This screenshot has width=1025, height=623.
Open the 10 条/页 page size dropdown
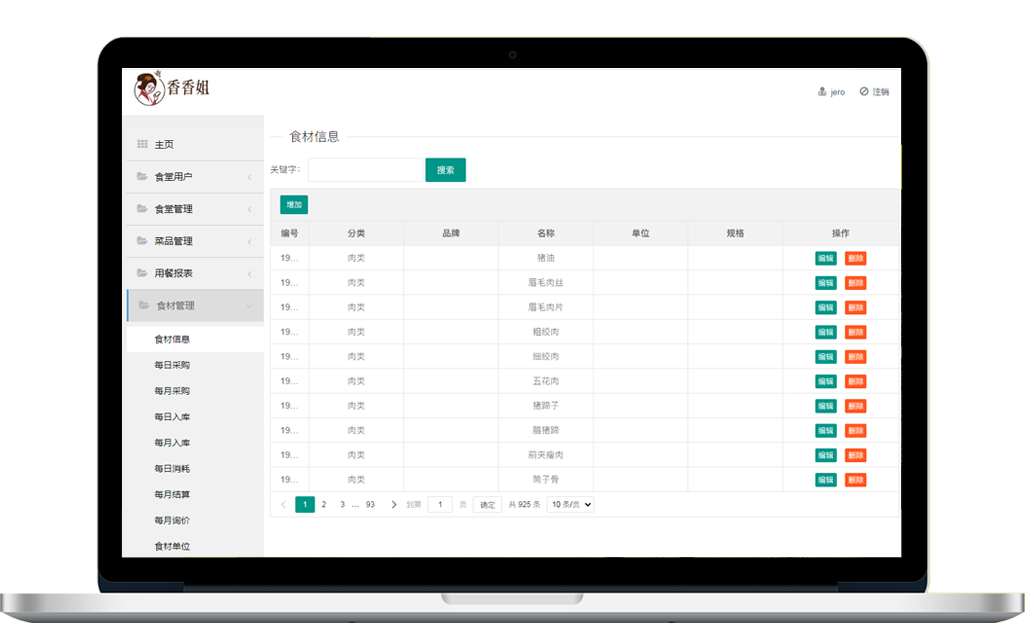click(570, 505)
